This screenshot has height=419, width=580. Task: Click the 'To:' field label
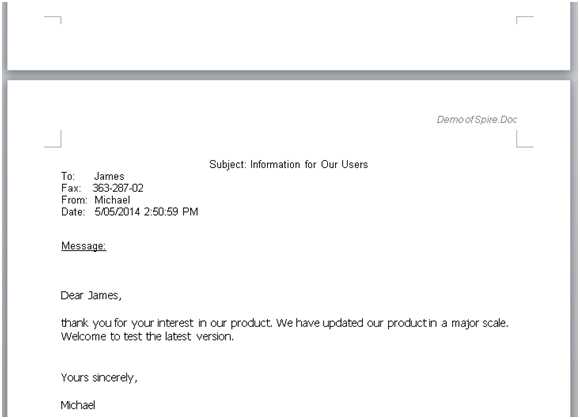68,176
